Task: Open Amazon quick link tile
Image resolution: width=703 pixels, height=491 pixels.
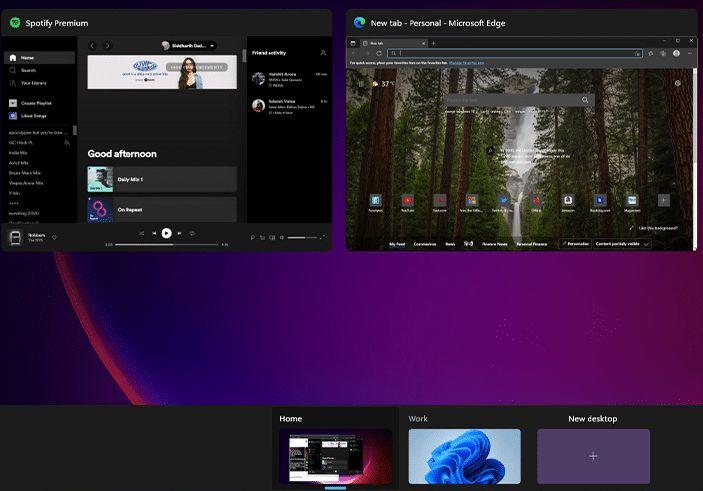Action: click(568, 202)
